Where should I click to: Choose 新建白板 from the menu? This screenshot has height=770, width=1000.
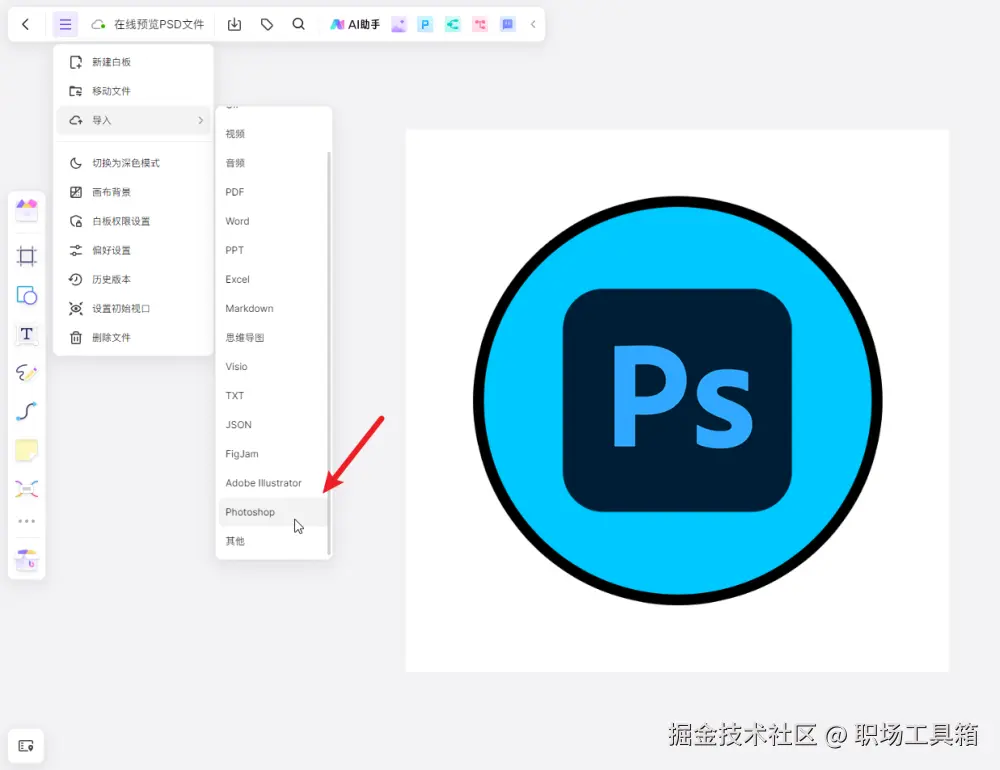133,62
